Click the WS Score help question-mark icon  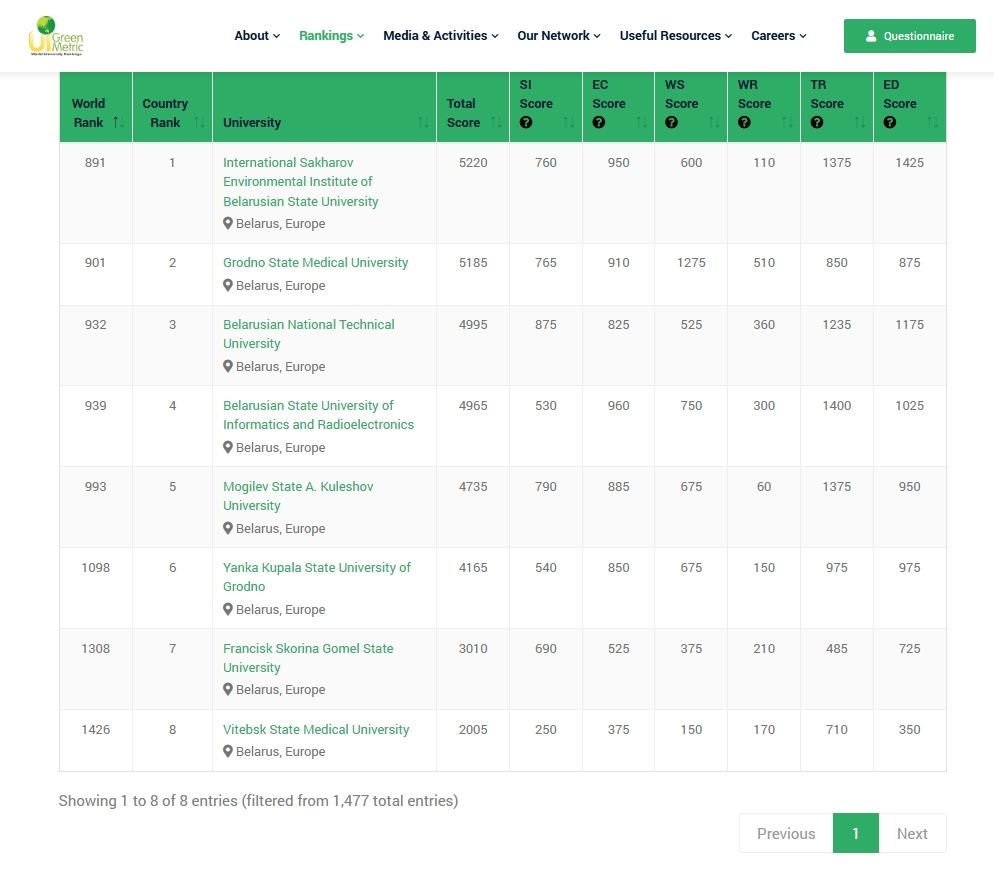pos(671,123)
